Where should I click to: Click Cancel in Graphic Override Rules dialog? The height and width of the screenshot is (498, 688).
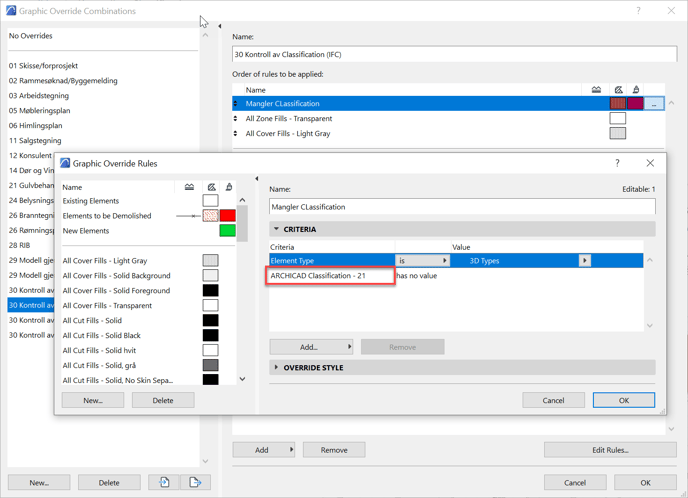pyautogui.click(x=553, y=400)
